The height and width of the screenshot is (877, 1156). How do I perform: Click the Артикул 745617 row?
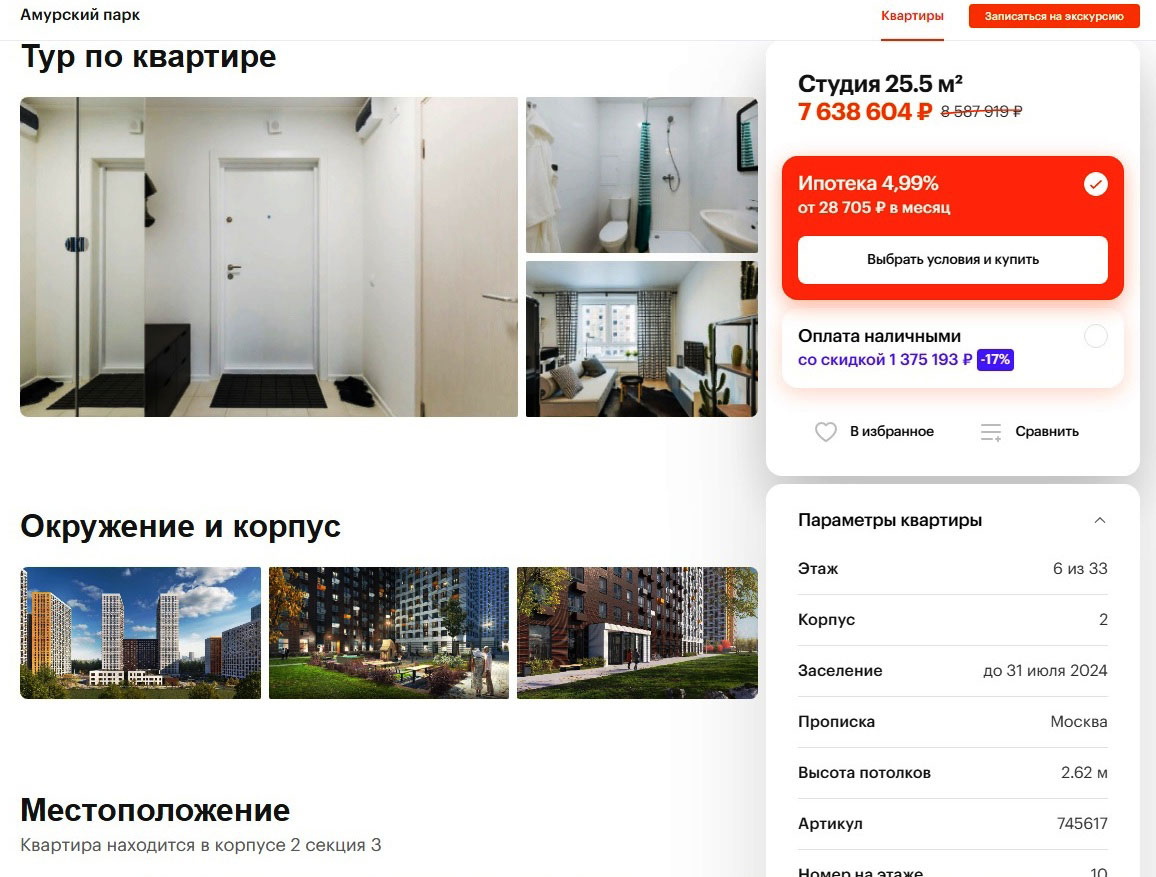click(x=953, y=824)
